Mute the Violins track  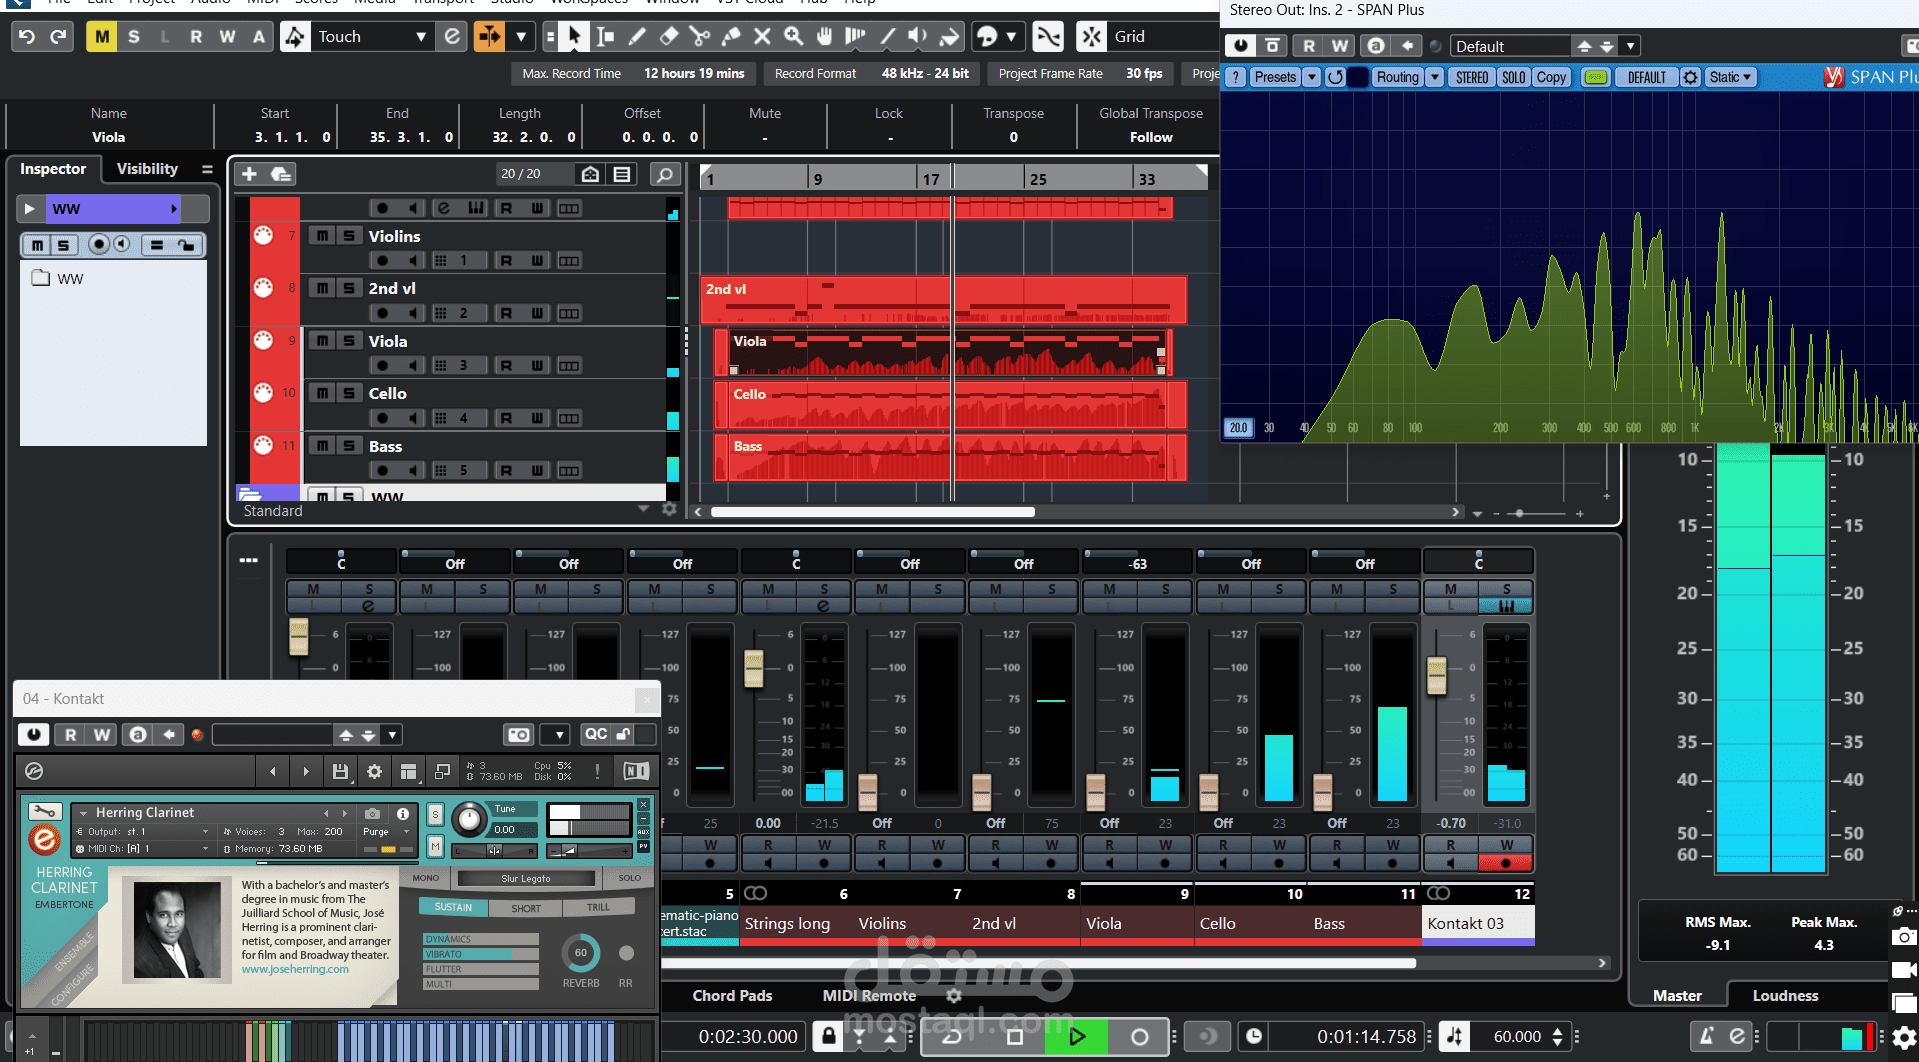click(x=322, y=236)
